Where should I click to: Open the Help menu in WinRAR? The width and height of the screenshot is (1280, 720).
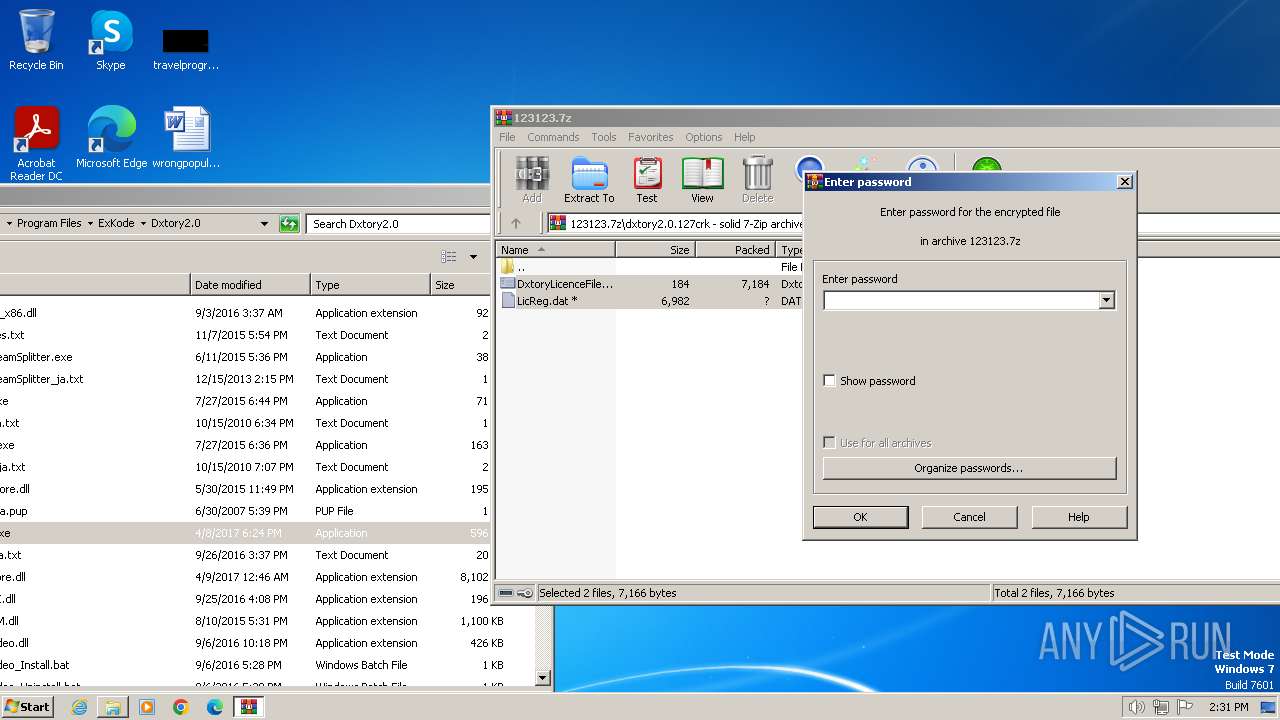744,137
